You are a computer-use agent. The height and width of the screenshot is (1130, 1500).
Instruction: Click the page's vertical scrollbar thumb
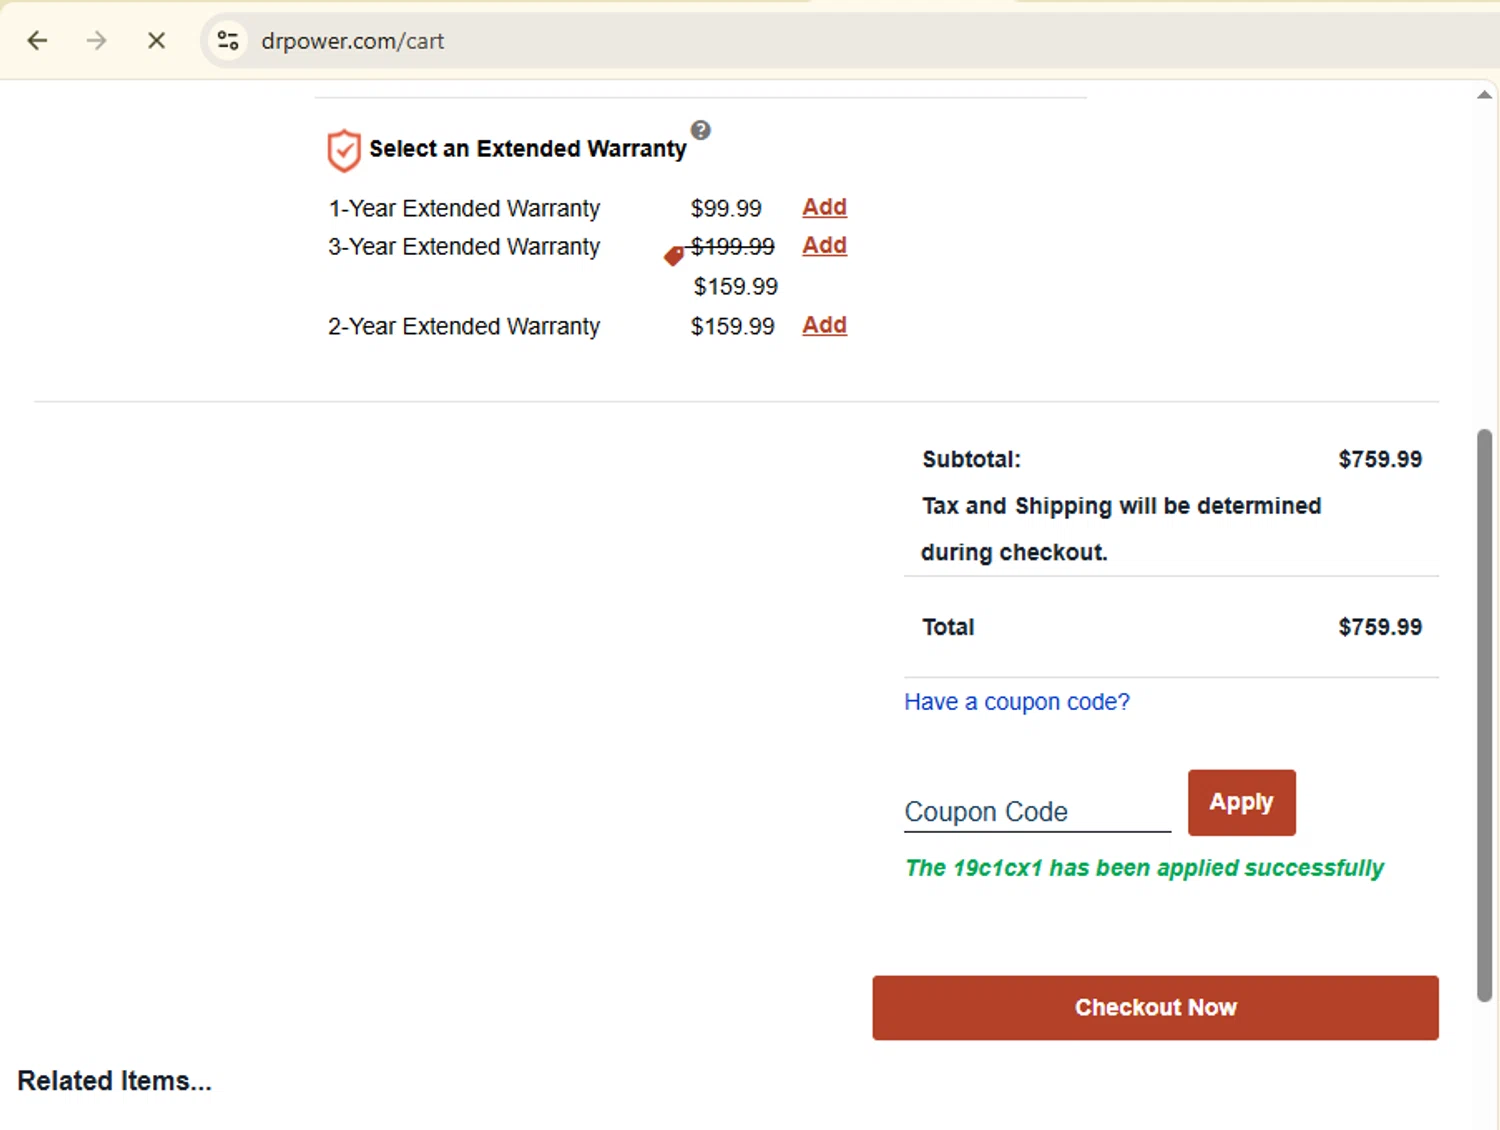(x=1484, y=714)
